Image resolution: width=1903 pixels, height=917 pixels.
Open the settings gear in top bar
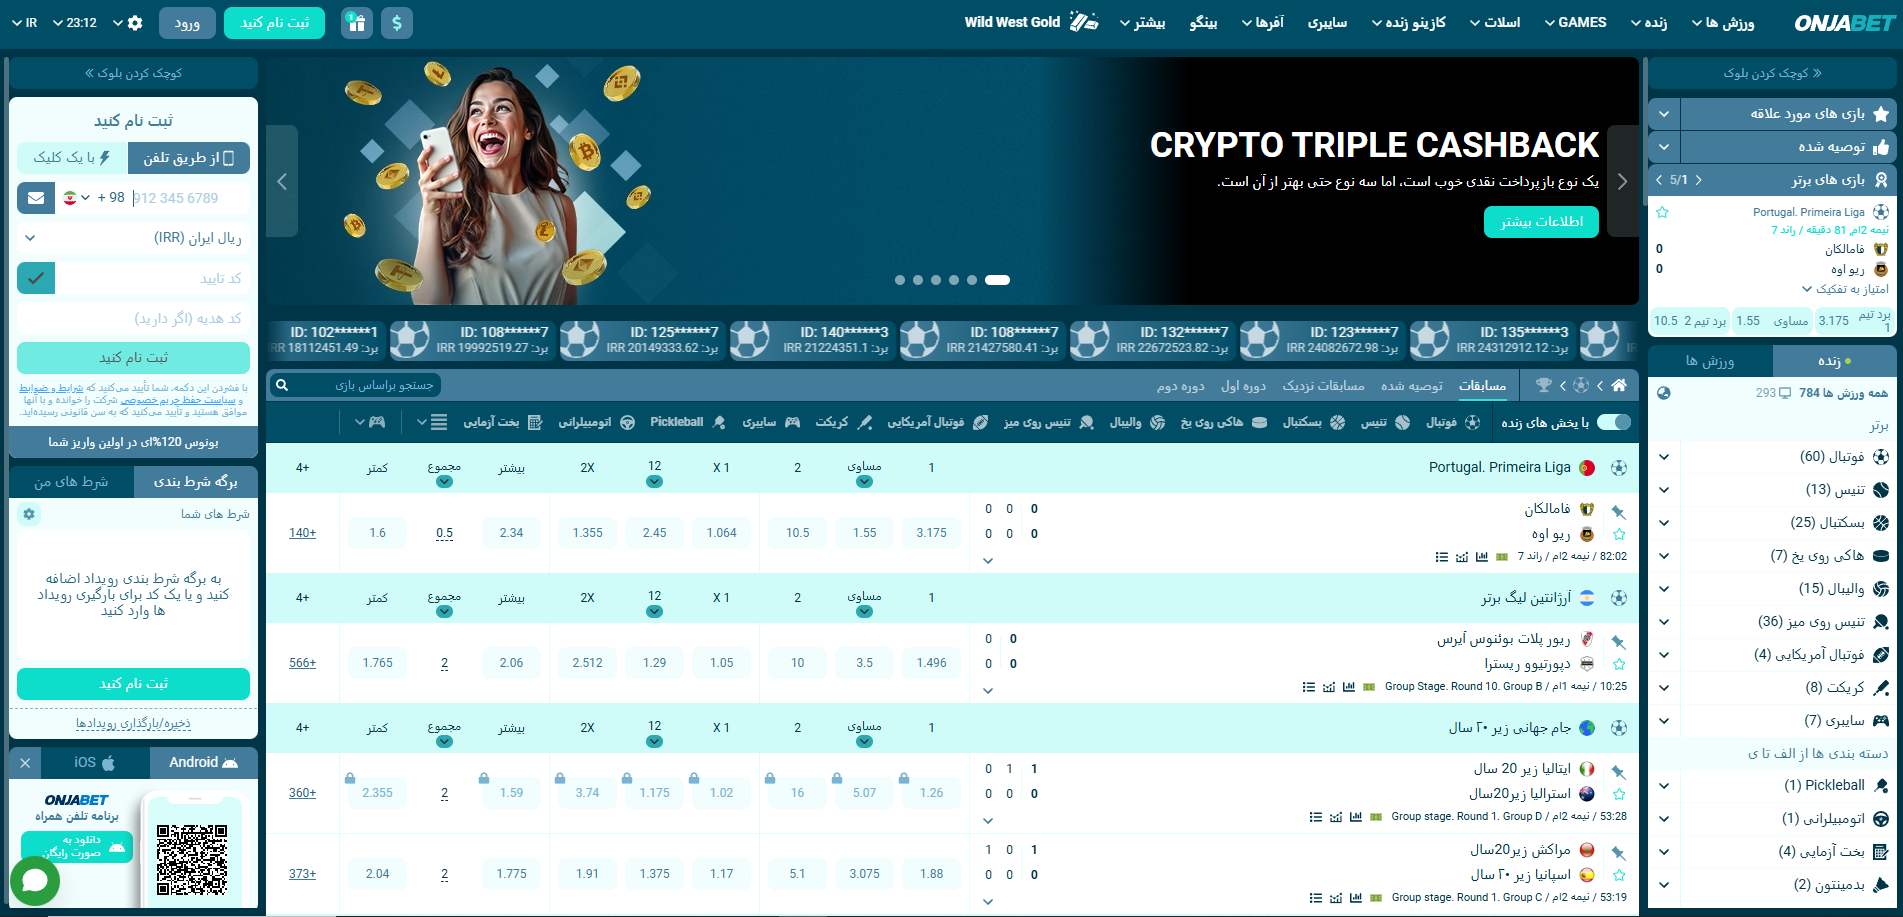pyautogui.click(x=136, y=22)
